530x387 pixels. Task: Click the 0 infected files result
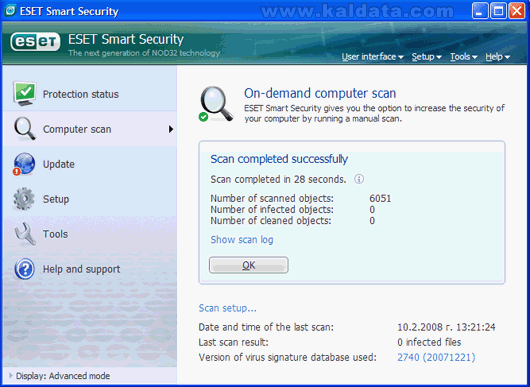click(x=429, y=342)
